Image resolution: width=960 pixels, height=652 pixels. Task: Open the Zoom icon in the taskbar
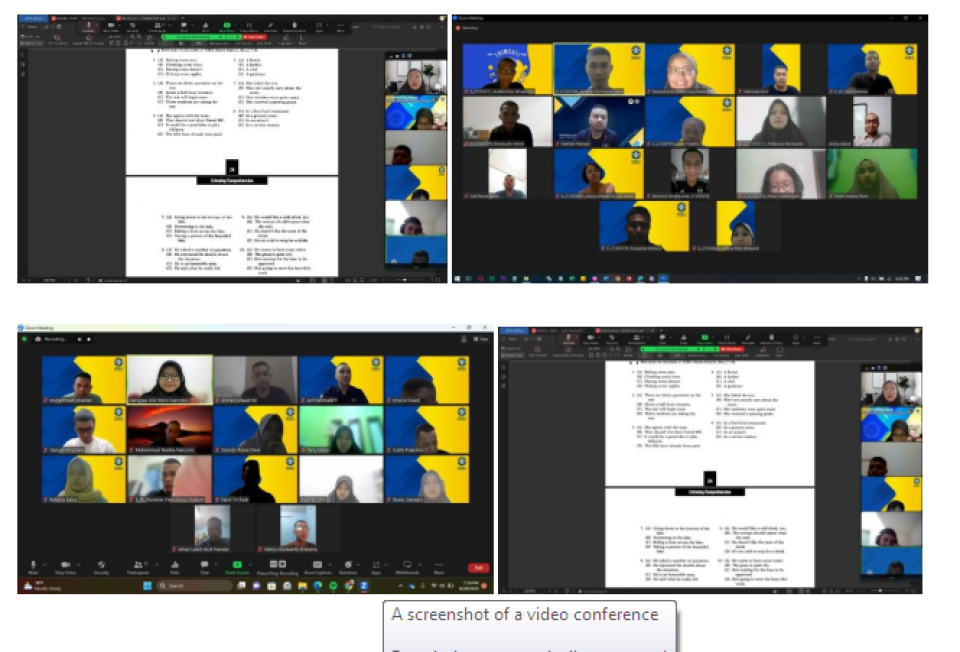point(364,586)
